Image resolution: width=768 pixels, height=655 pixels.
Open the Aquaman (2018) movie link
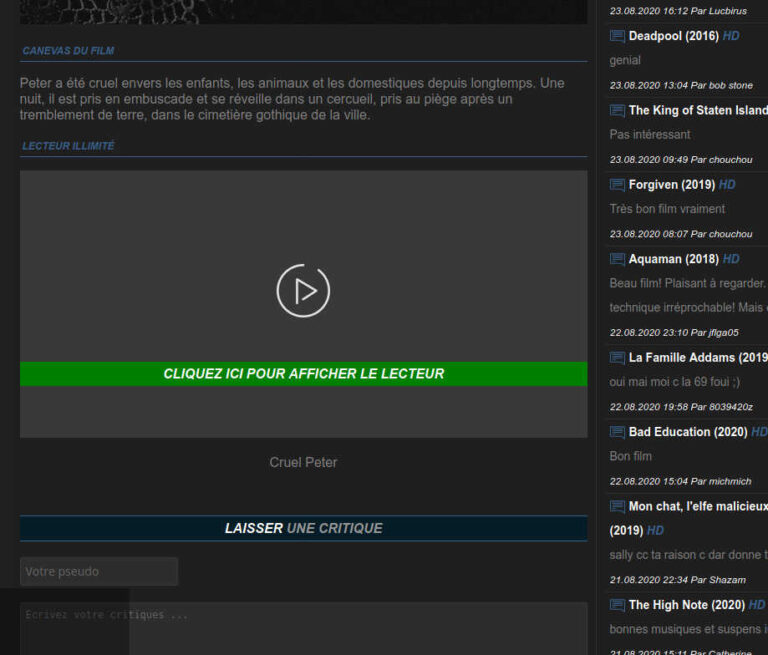[673, 260]
